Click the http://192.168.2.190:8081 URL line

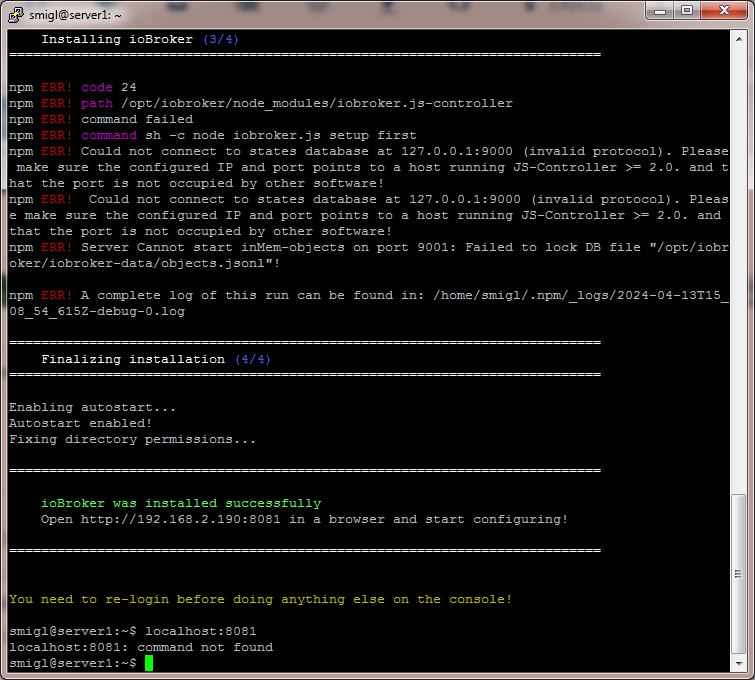tap(304, 519)
